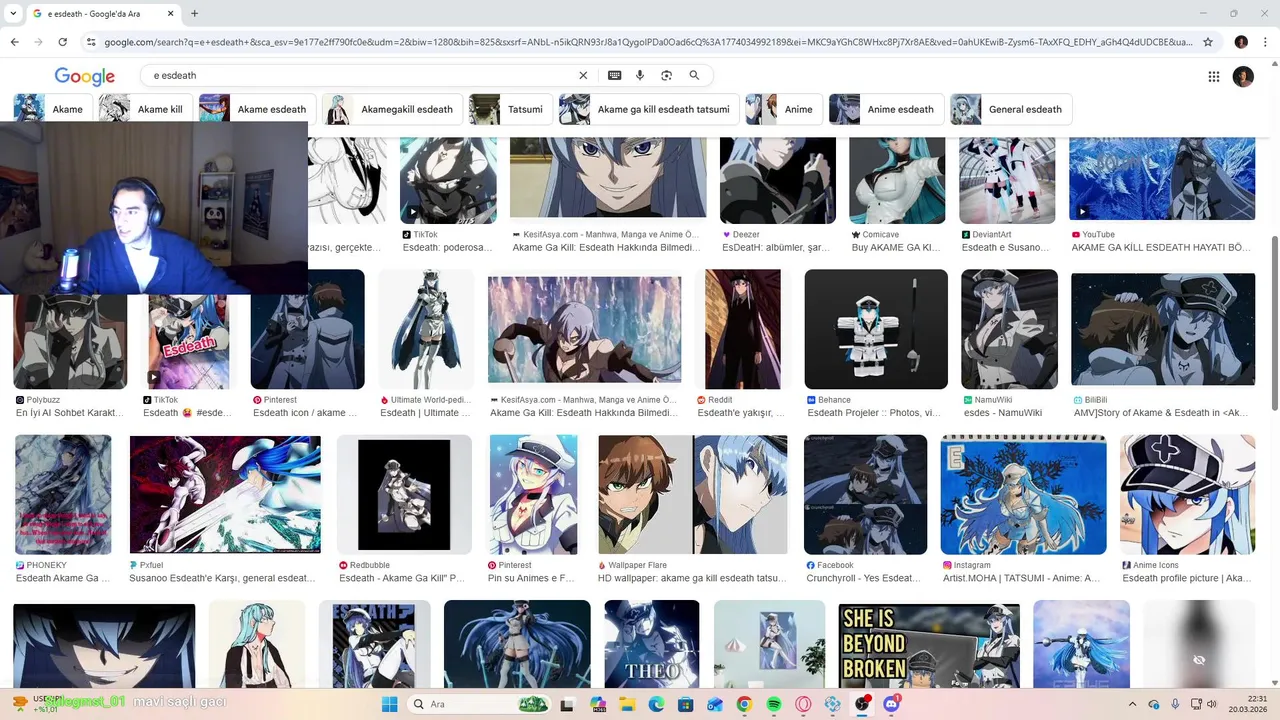Open a new browser tab
Image resolution: width=1280 pixels, height=720 pixels.
[194, 13]
